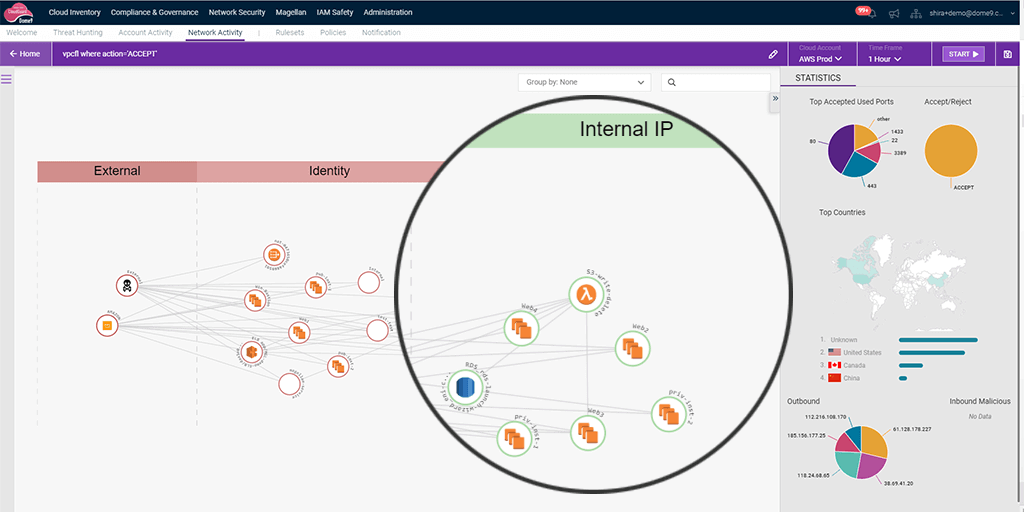
Task: Select the priv-inst-1 instance node
Action: click(x=515, y=438)
